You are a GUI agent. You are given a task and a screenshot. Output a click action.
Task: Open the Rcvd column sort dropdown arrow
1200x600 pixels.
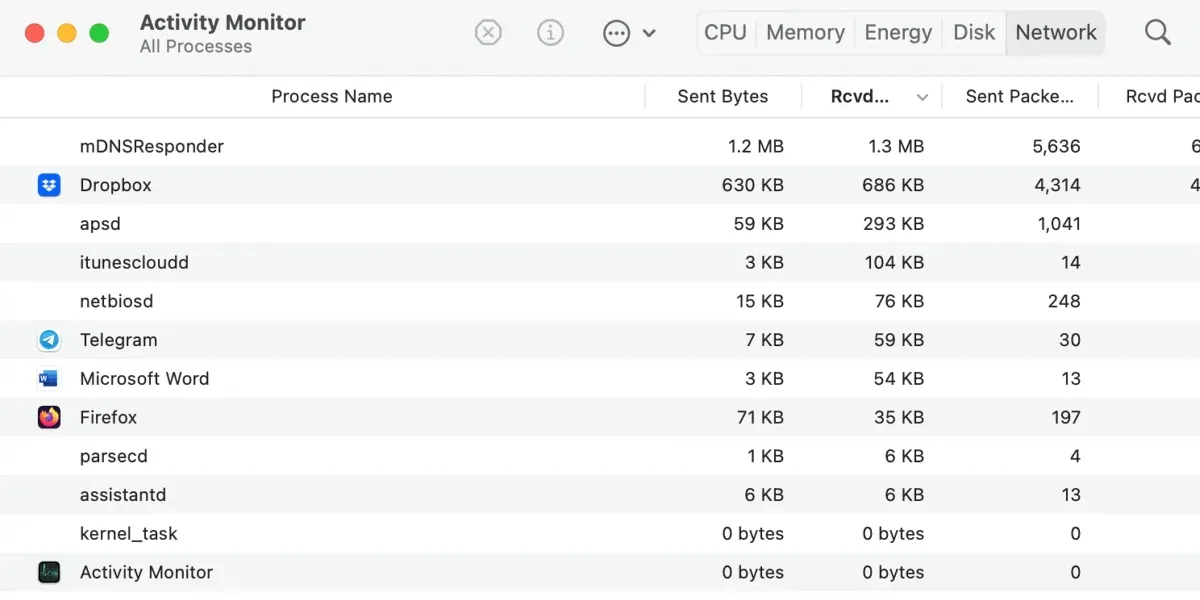(x=923, y=96)
